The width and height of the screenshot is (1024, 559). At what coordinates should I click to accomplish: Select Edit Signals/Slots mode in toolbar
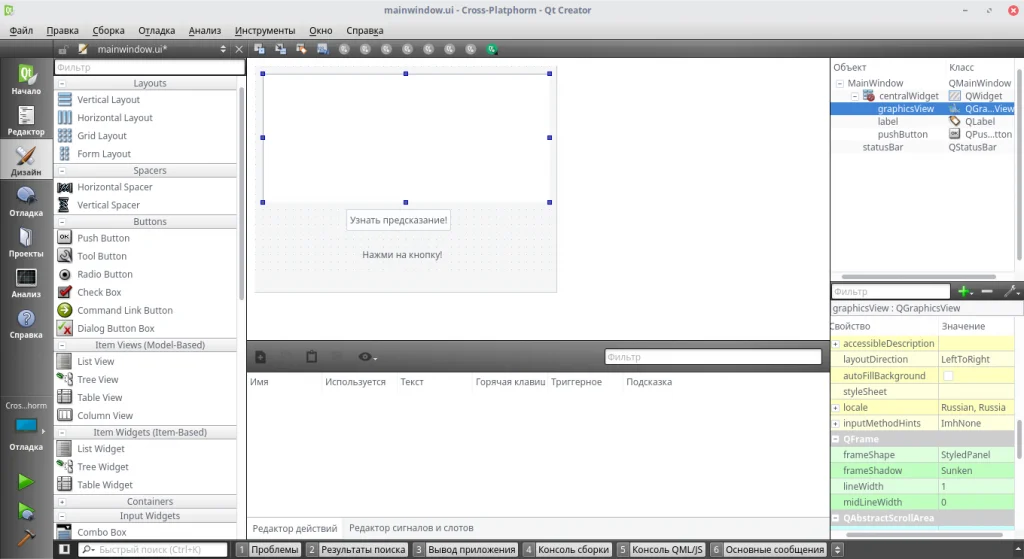coord(280,49)
